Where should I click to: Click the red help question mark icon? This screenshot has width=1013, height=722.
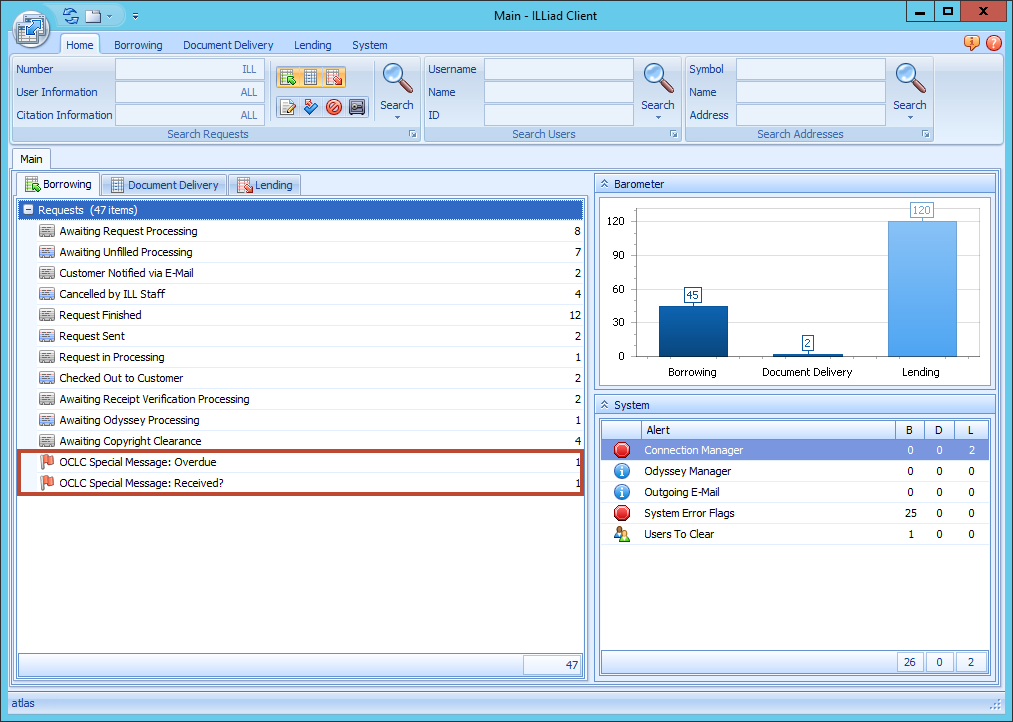(993, 43)
